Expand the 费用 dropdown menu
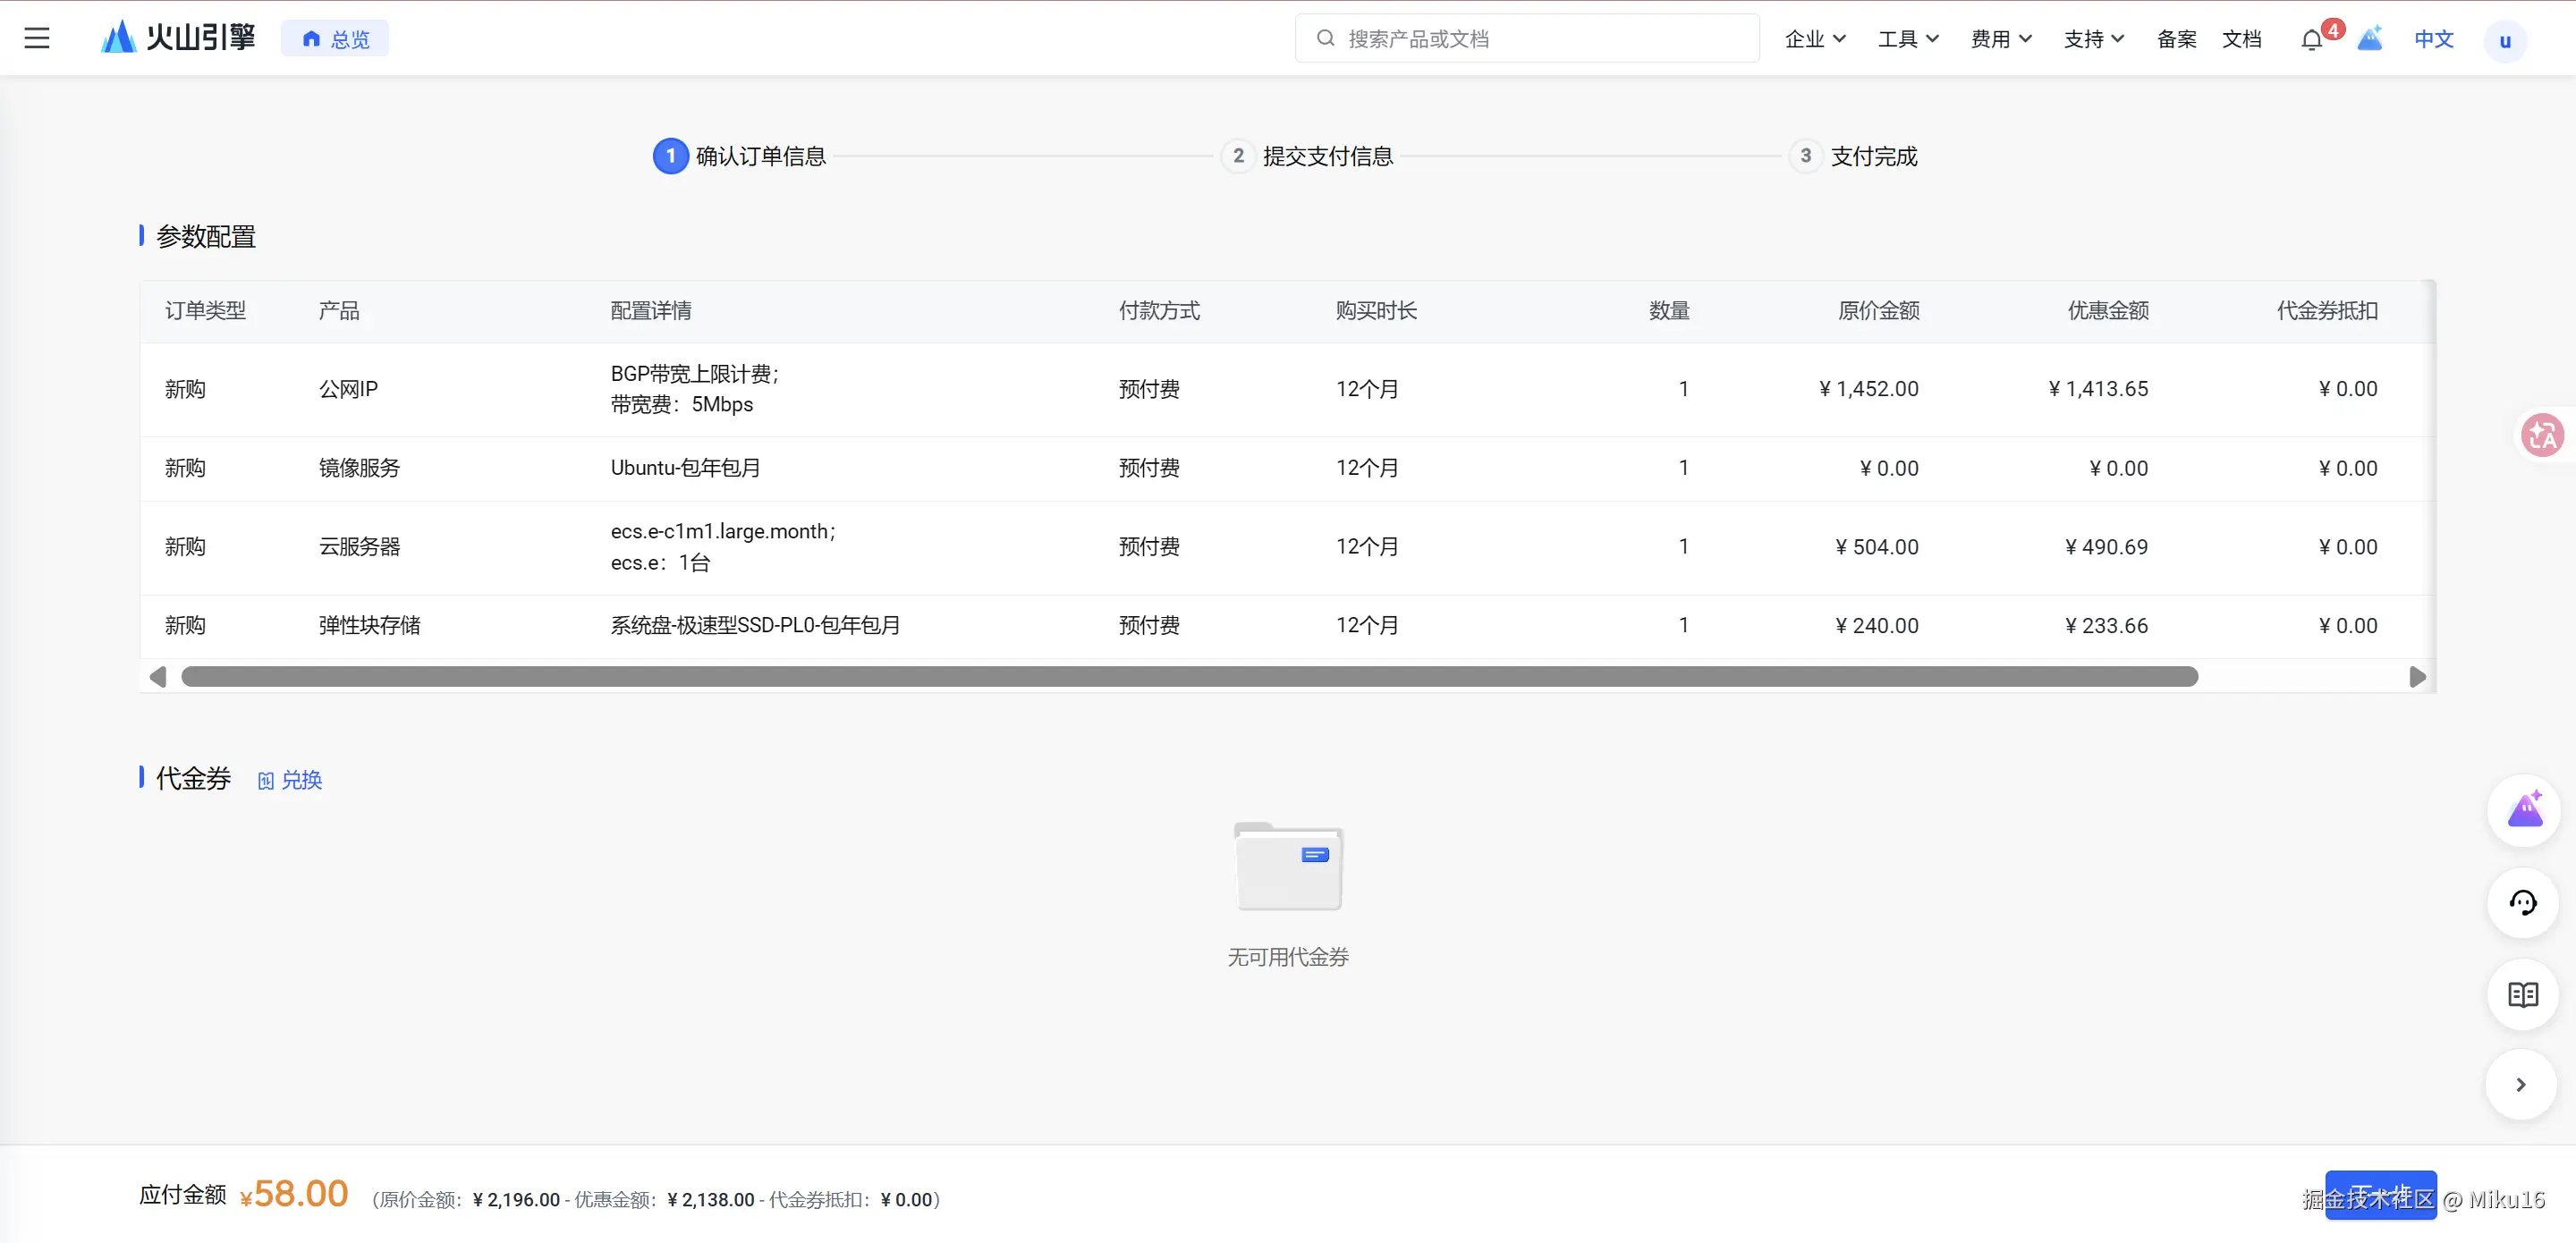 click(2000, 39)
